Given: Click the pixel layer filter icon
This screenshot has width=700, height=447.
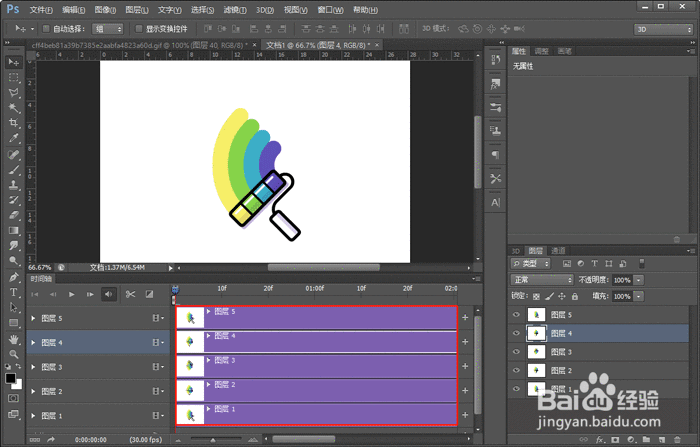Looking at the screenshot, I should 567,263.
